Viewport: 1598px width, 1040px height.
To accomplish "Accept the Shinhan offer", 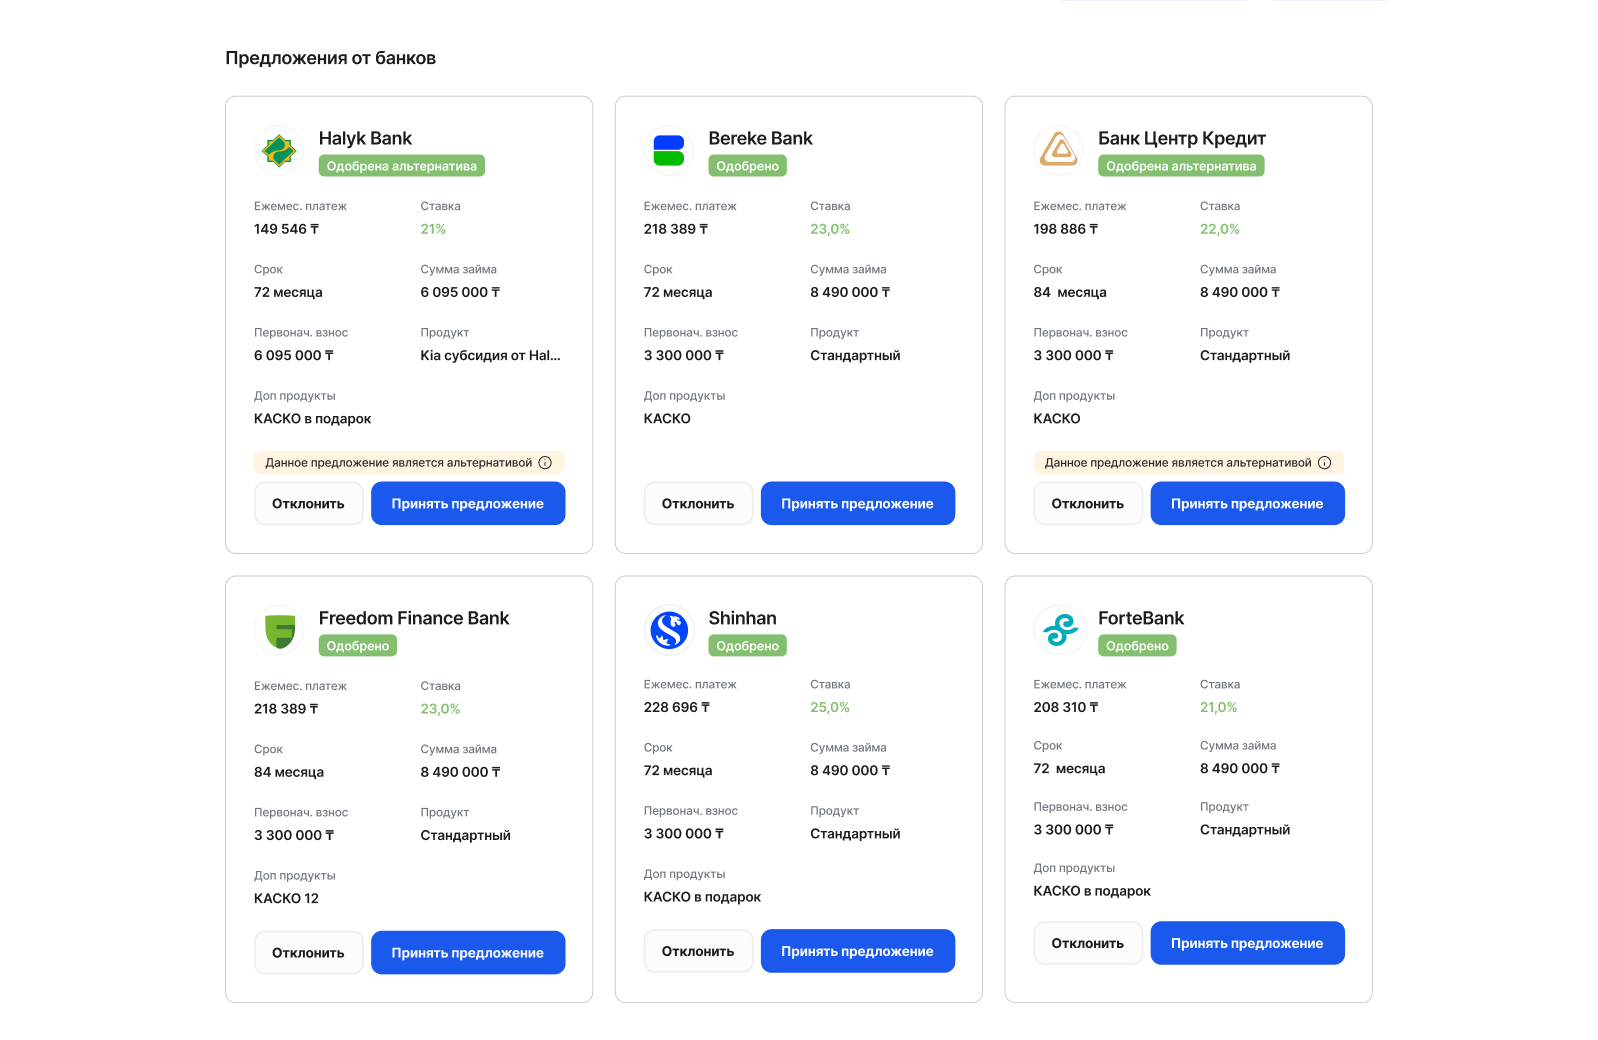I will click(x=857, y=951).
